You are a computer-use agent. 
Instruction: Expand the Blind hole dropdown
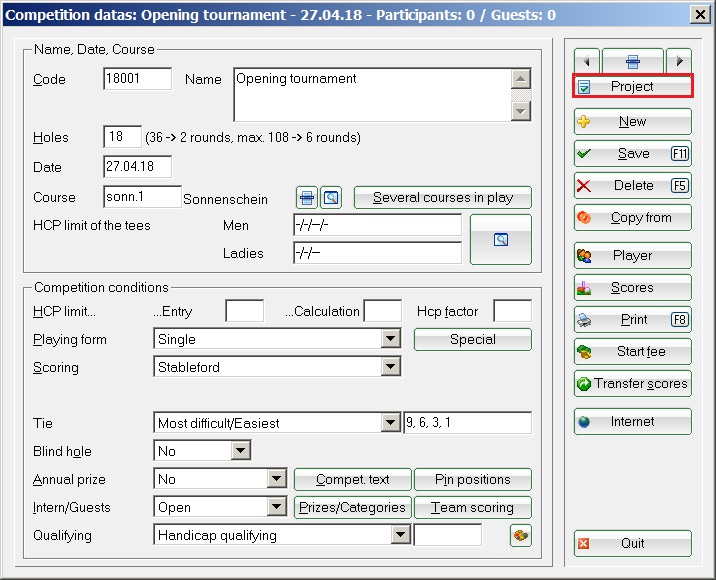point(240,452)
